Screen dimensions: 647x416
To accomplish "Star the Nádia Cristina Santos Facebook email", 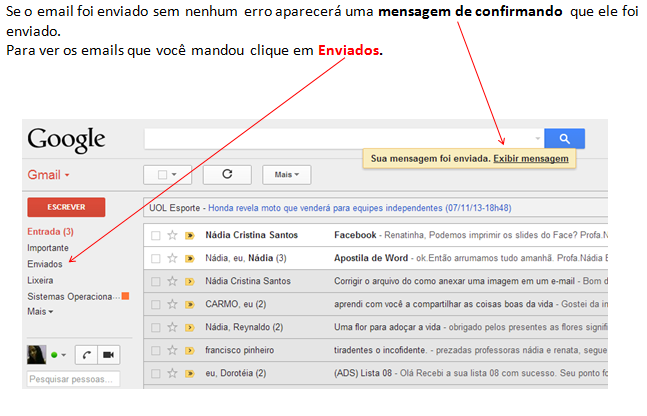I will point(172,235).
